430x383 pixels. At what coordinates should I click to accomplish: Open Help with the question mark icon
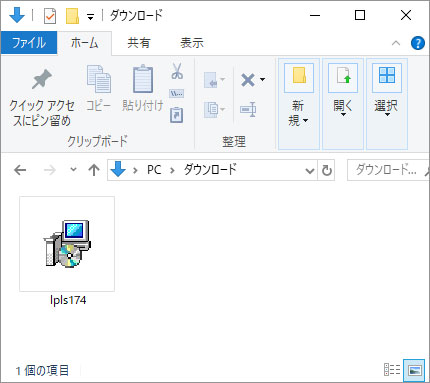(x=418, y=43)
